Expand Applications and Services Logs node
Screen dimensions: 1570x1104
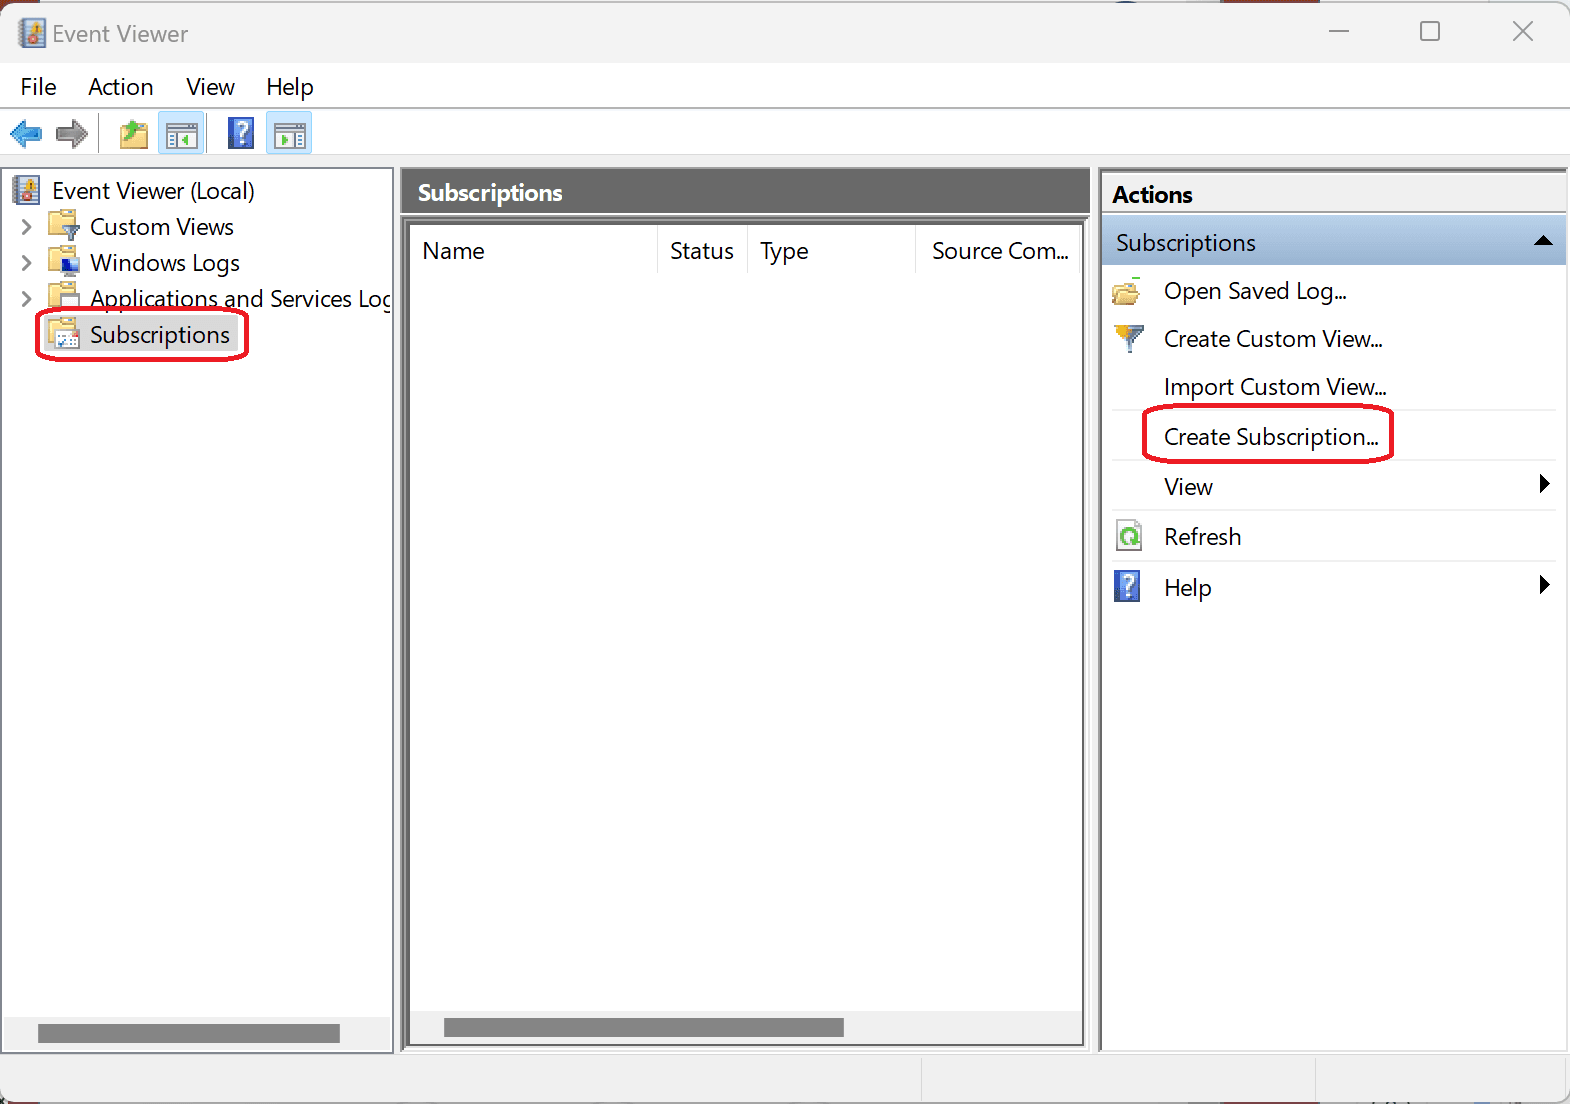point(26,298)
